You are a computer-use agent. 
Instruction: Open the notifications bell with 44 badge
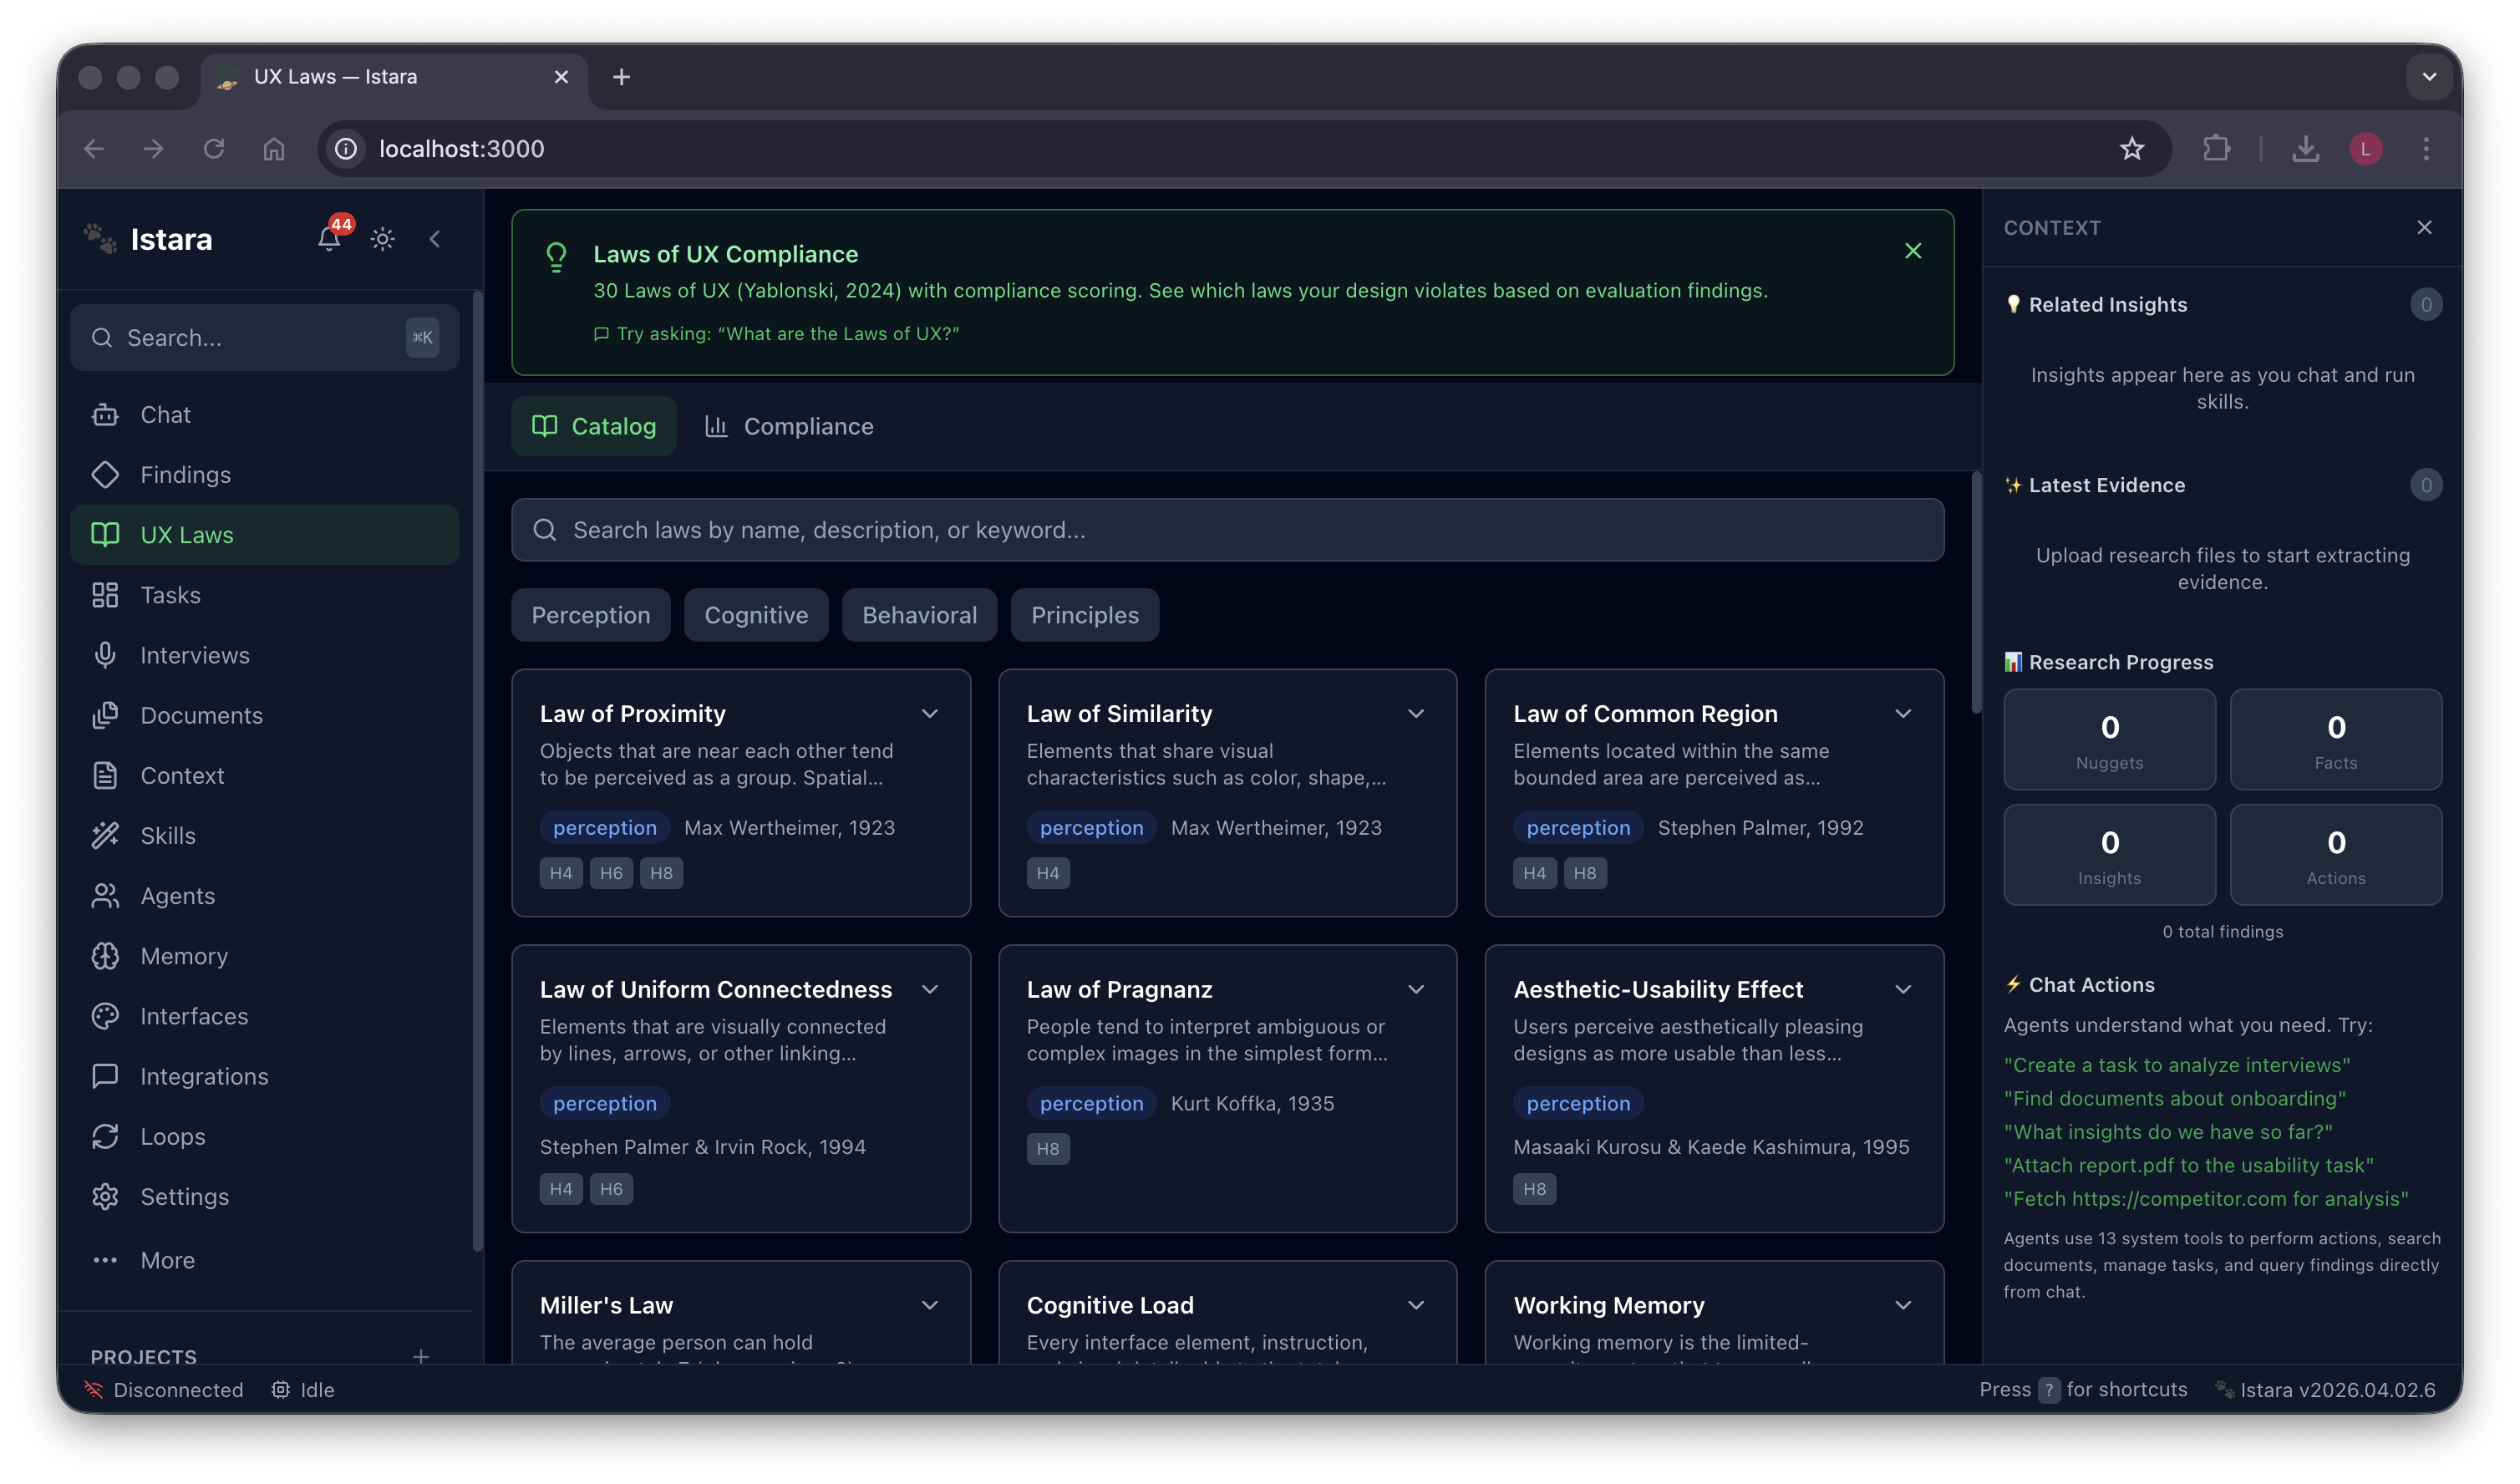click(x=329, y=238)
